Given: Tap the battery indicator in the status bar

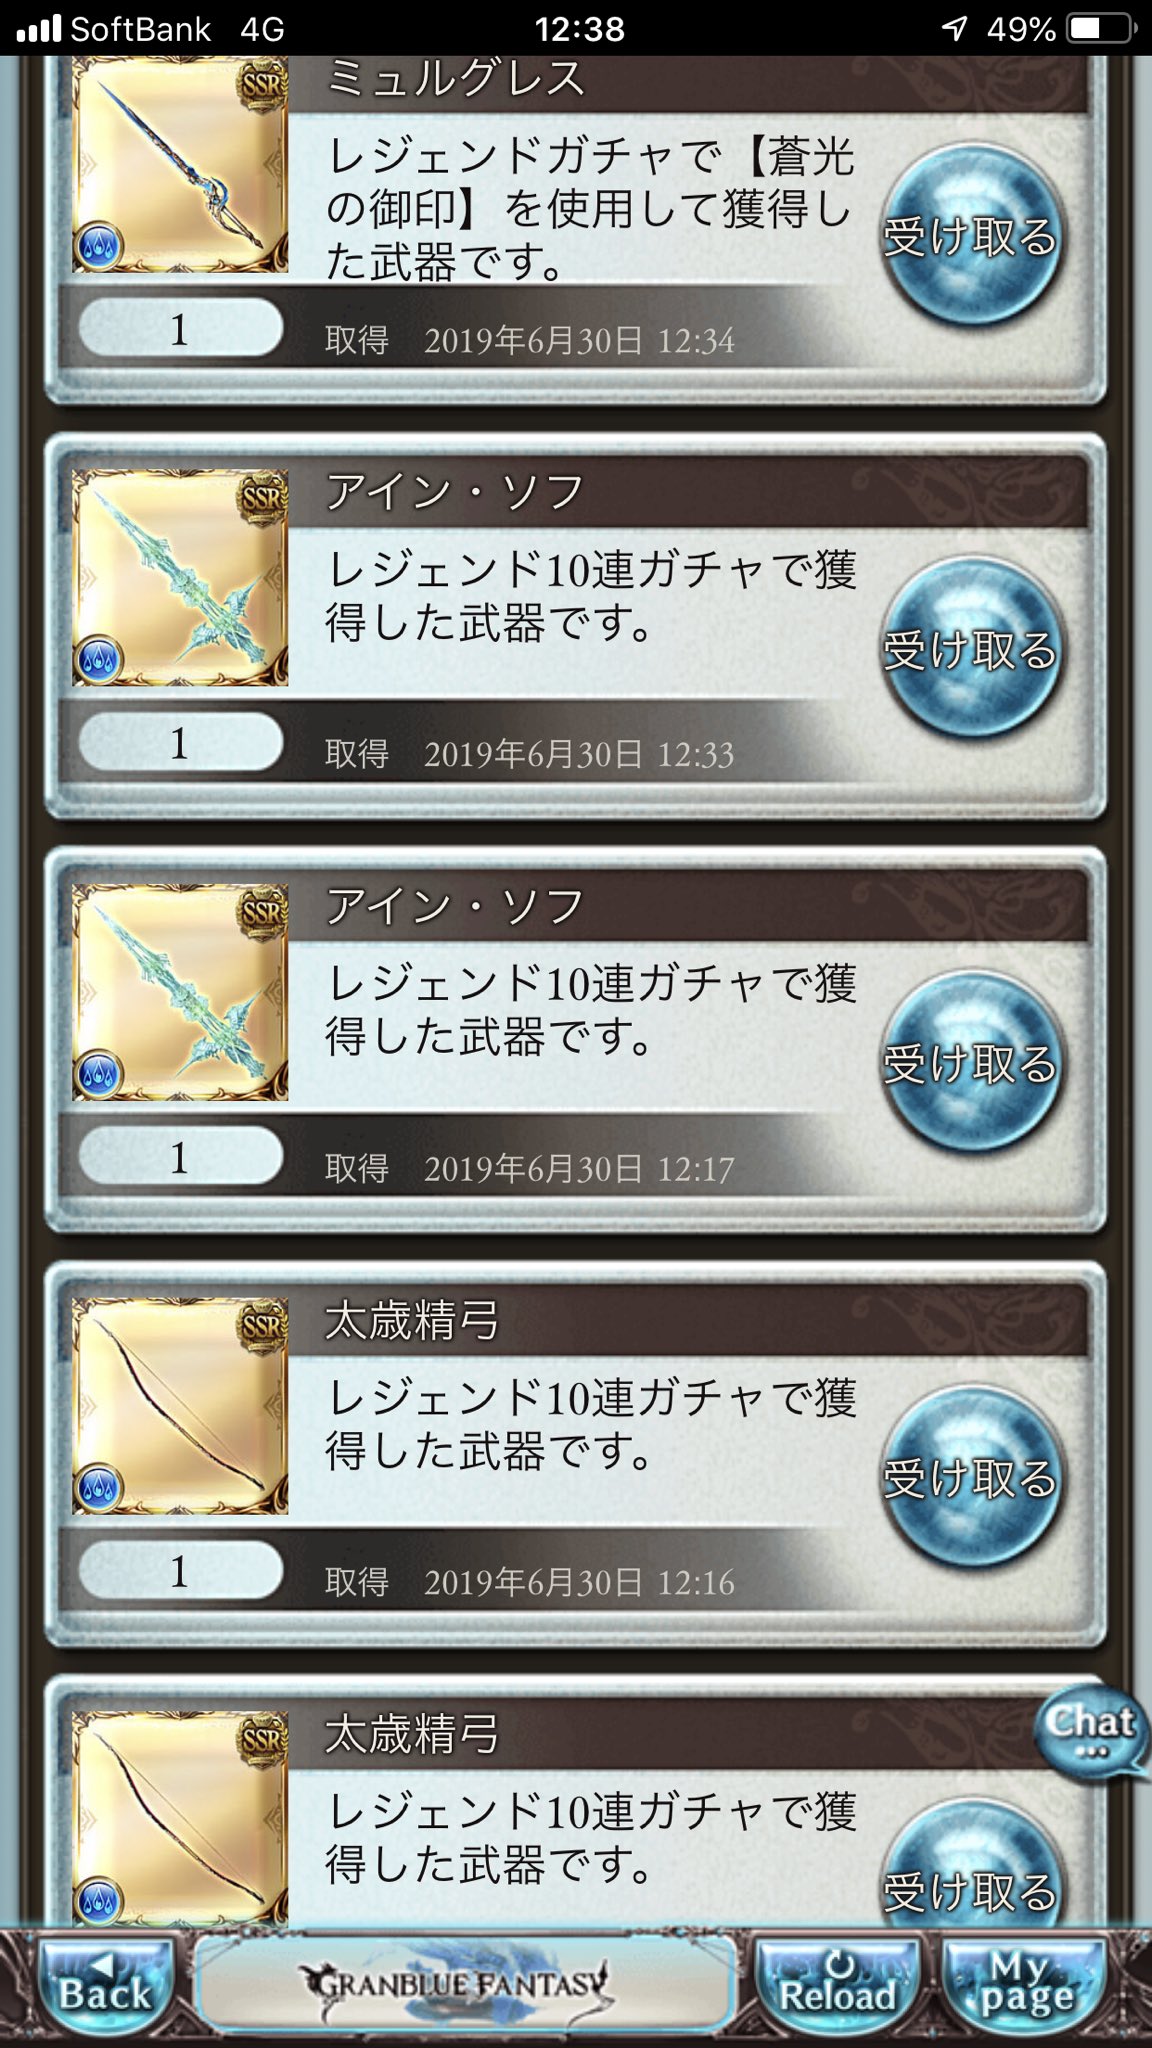Looking at the screenshot, I should (x=1100, y=28).
